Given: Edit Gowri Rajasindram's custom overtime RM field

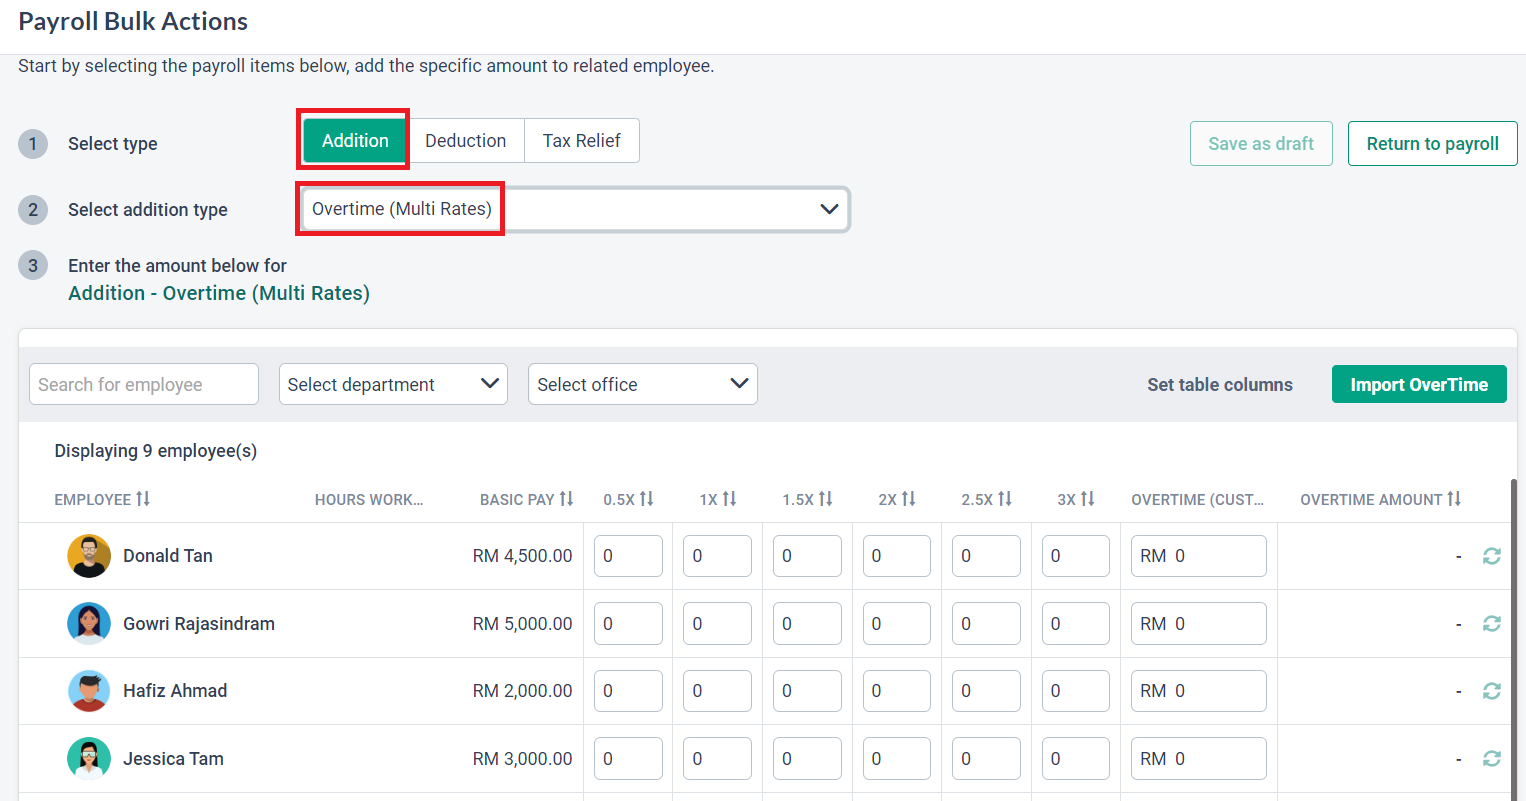Looking at the screenshot, I should (1199, 624).
